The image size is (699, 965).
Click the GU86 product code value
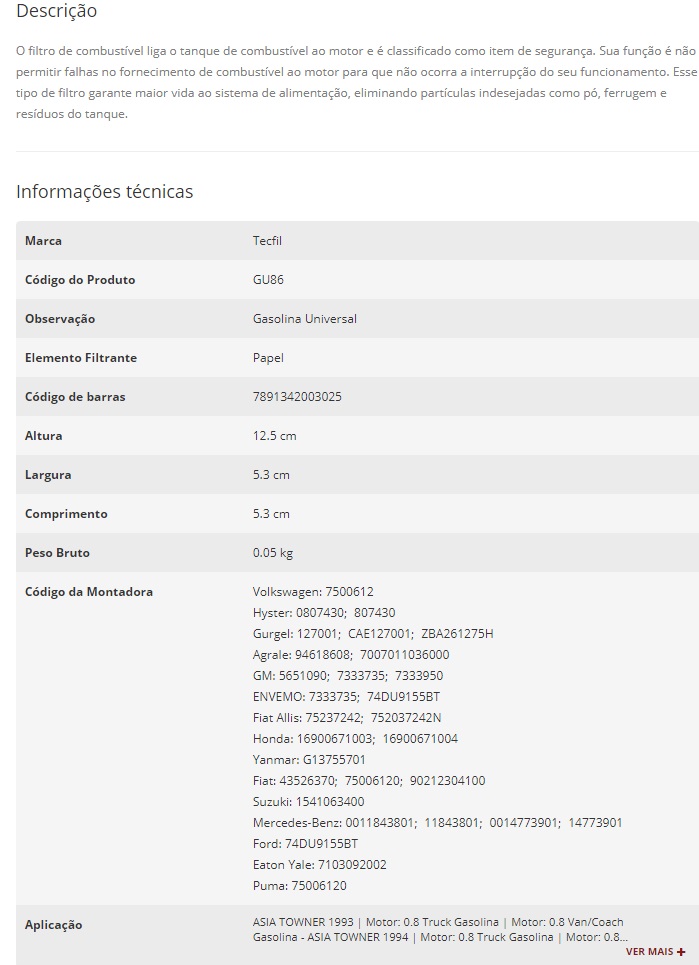(268, 280)
